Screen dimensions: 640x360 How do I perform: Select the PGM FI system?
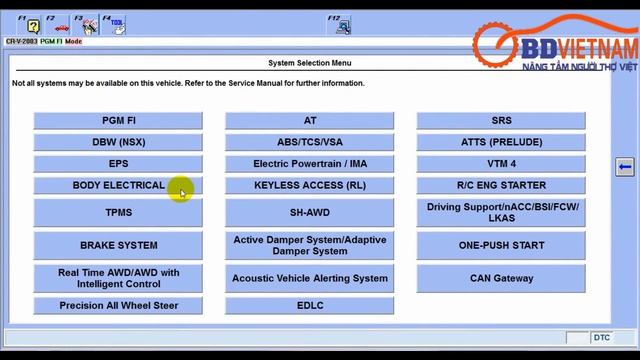pos(118,121)
